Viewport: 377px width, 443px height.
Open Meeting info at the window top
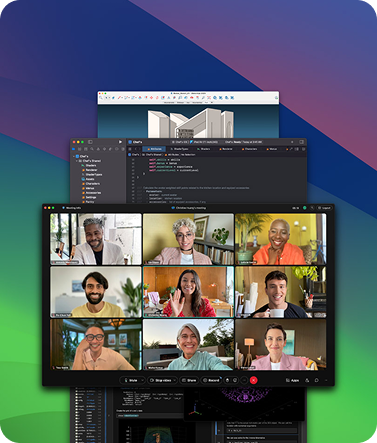(x=72, y=208)
